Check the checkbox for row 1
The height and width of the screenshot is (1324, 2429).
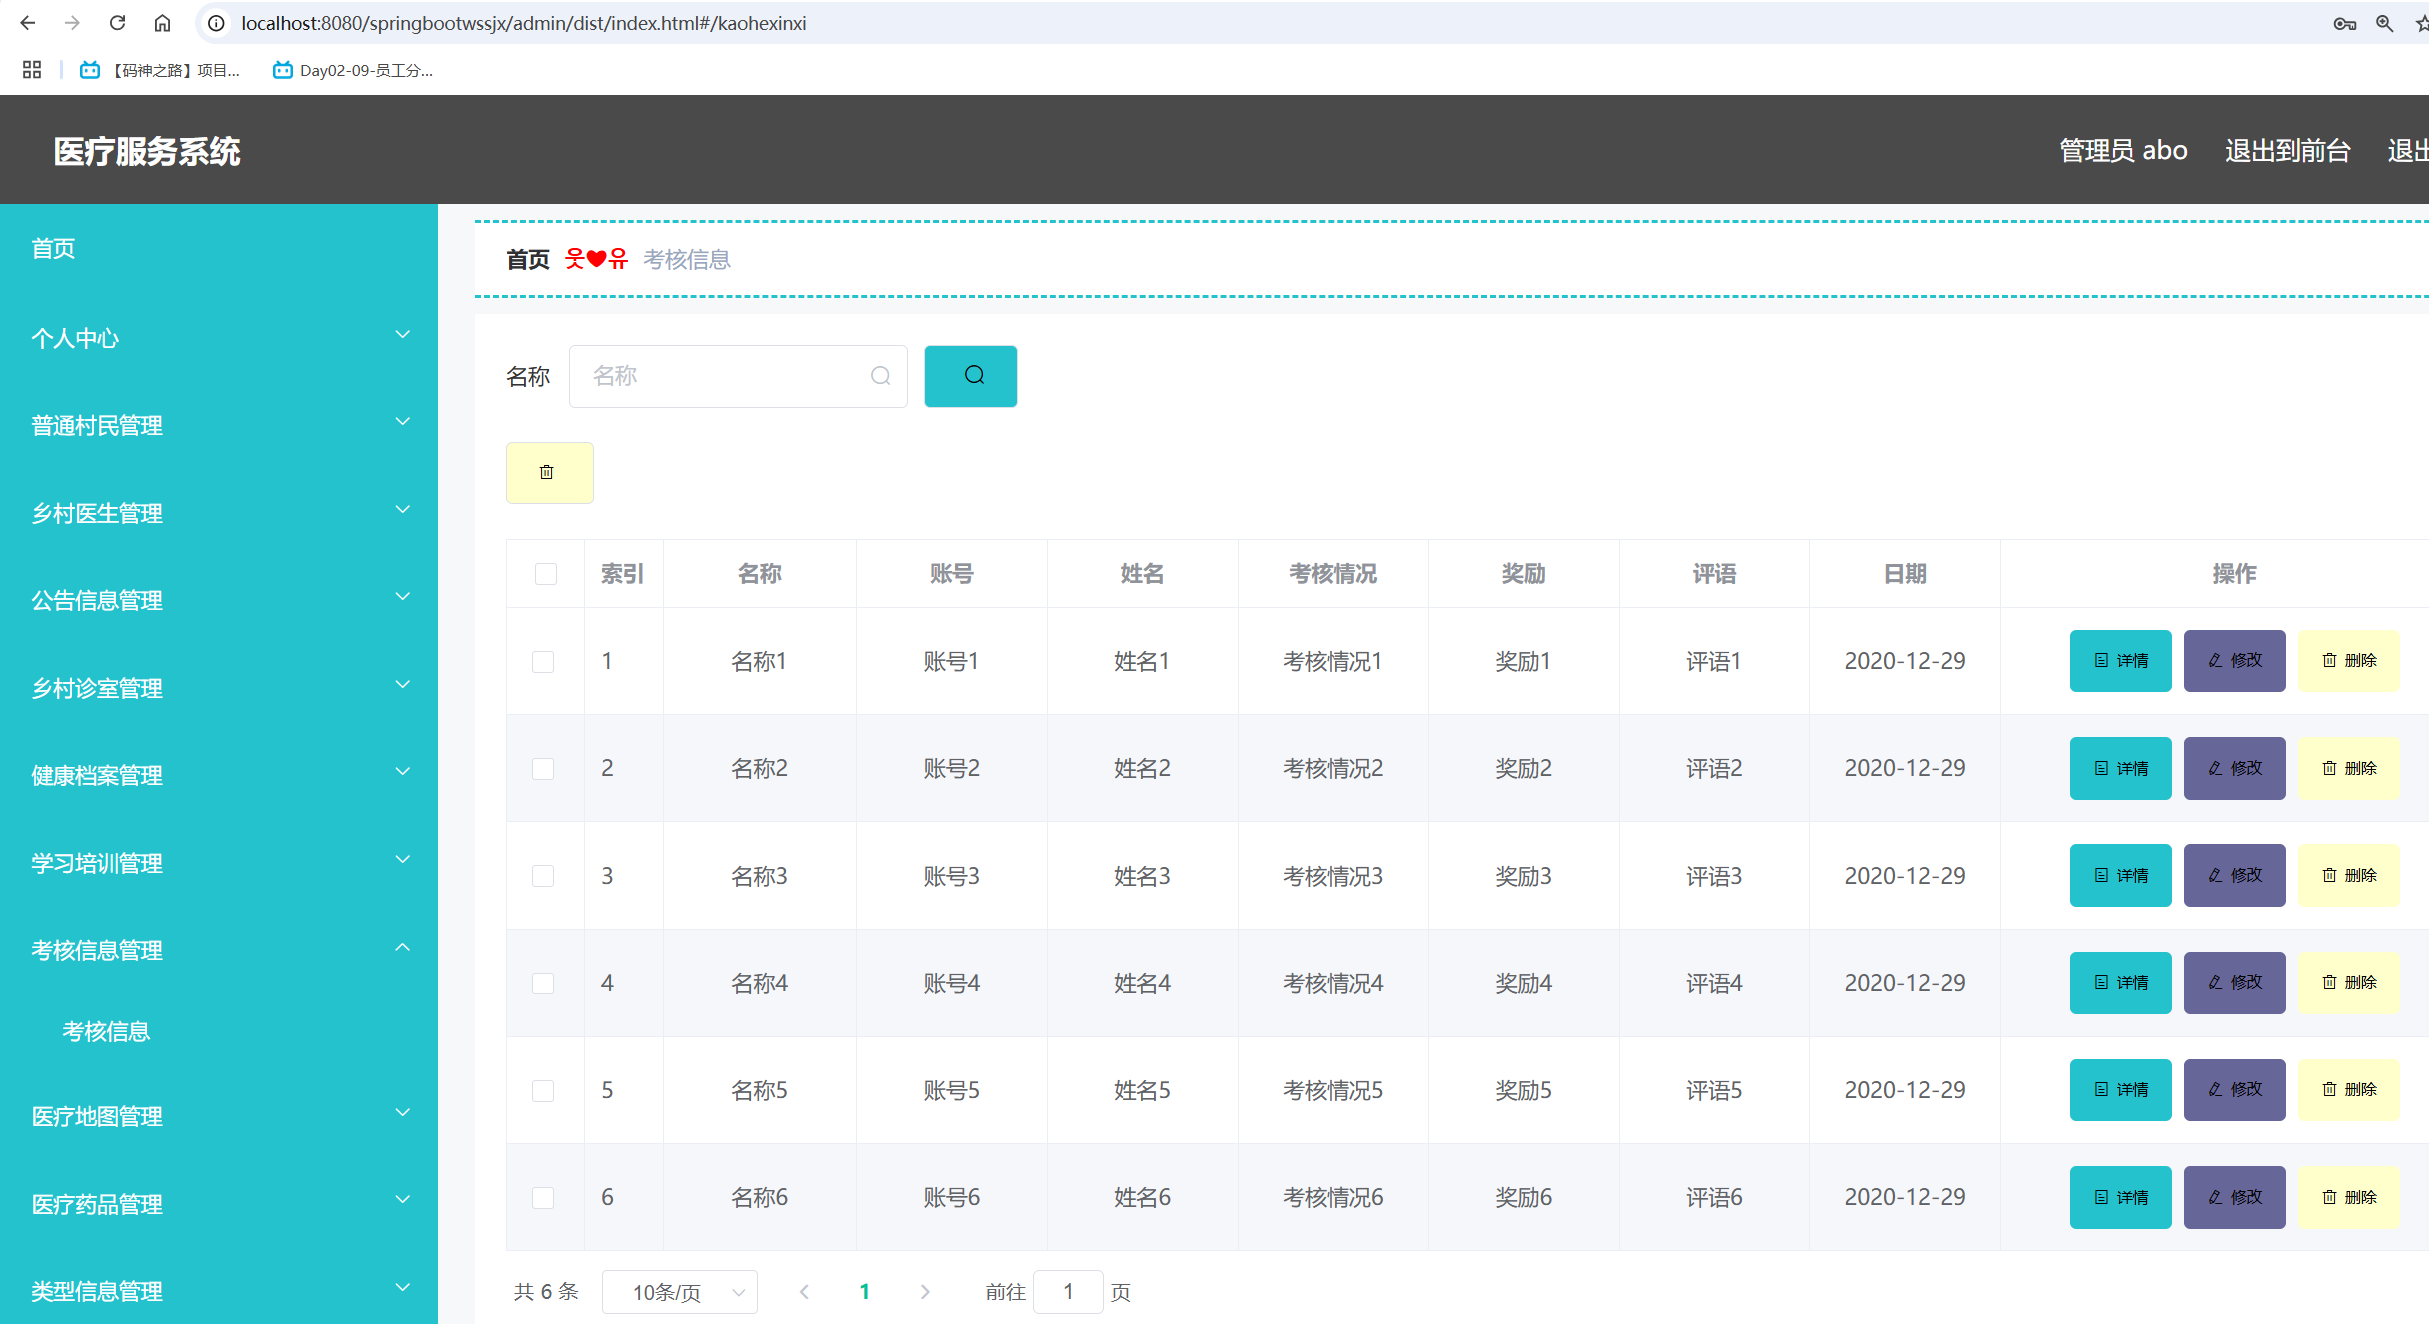[x=543, y=662]
